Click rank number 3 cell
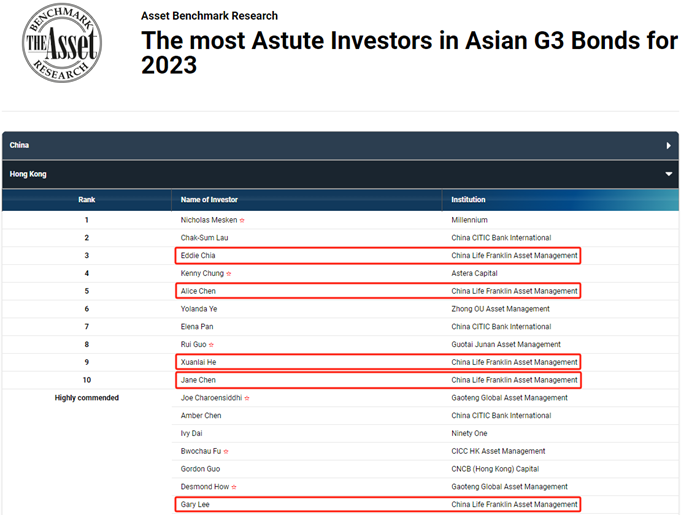 (x=86, y=255)
